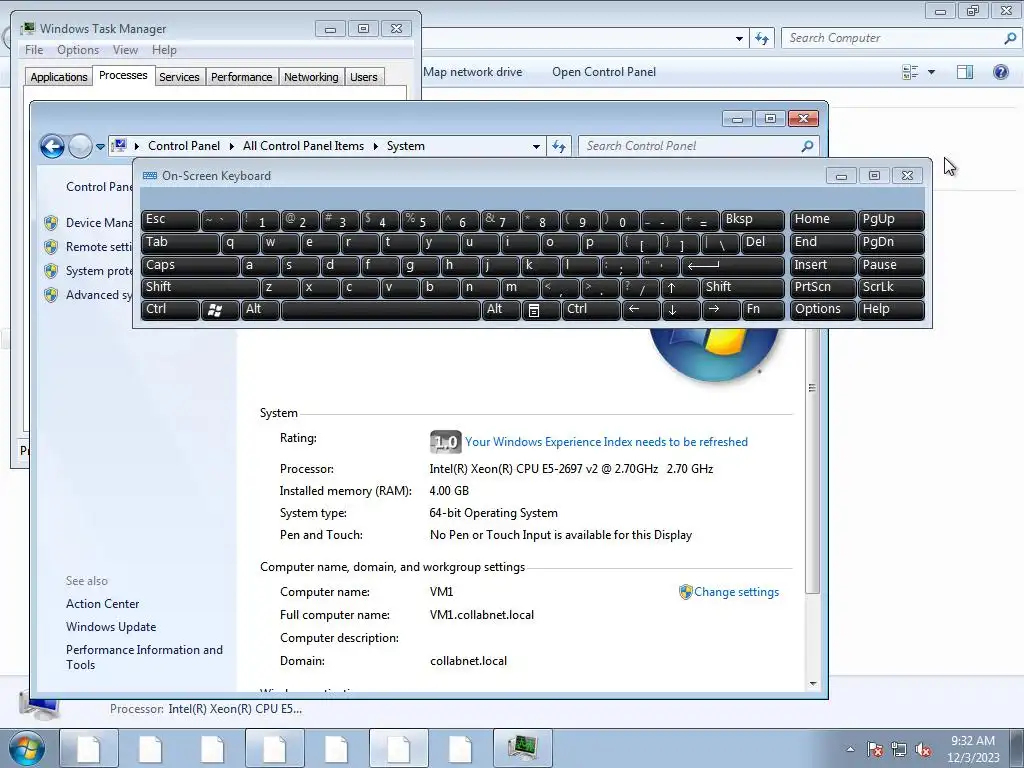Image resolution: width=1024 pixels, height=768 pixels.
Task: Expand address bar history dropdown in System window
Action: pyautogui.click(x=536, y=146)
